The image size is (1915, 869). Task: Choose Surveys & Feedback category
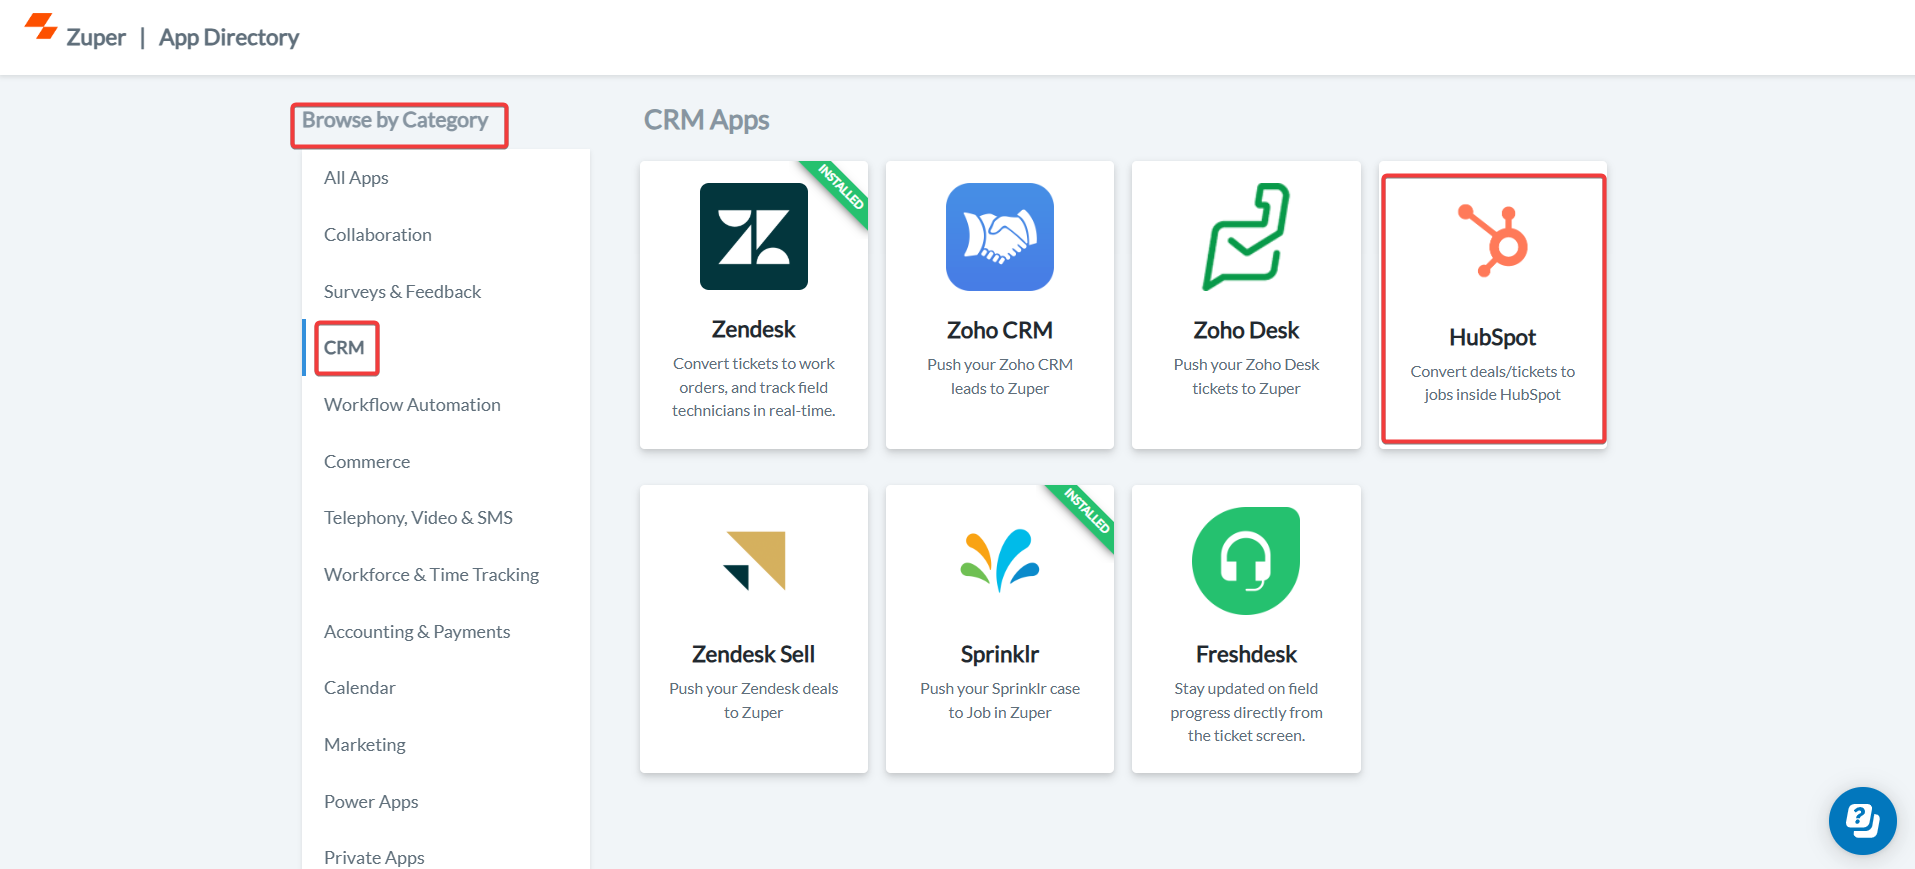pos(402,292)
